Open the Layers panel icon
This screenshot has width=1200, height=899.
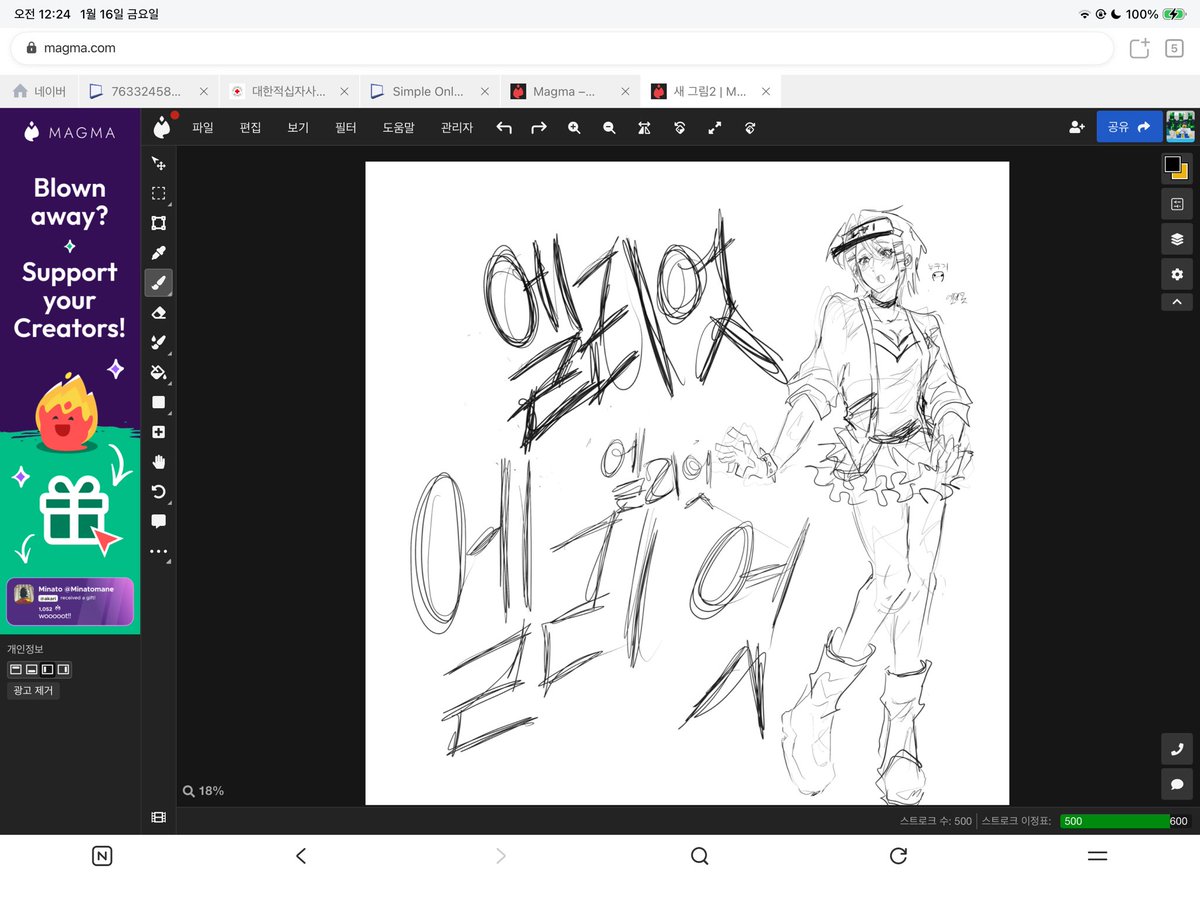(1177, 239)
